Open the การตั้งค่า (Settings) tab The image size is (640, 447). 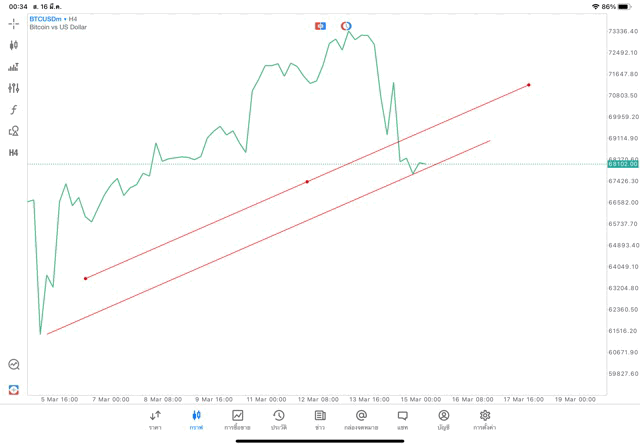coord(485,420)
